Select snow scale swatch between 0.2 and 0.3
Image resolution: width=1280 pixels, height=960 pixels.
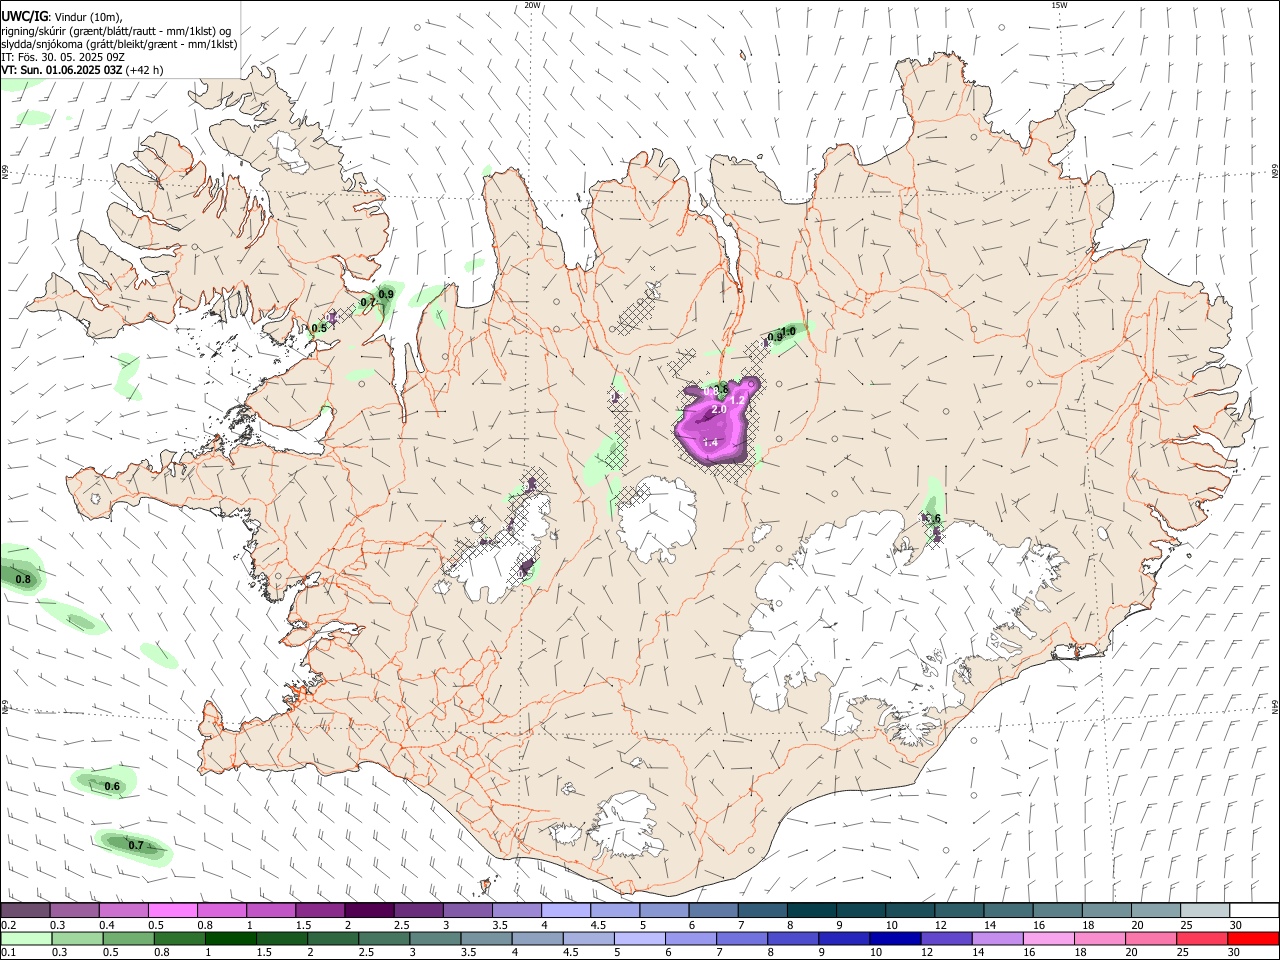pos(25,910)
